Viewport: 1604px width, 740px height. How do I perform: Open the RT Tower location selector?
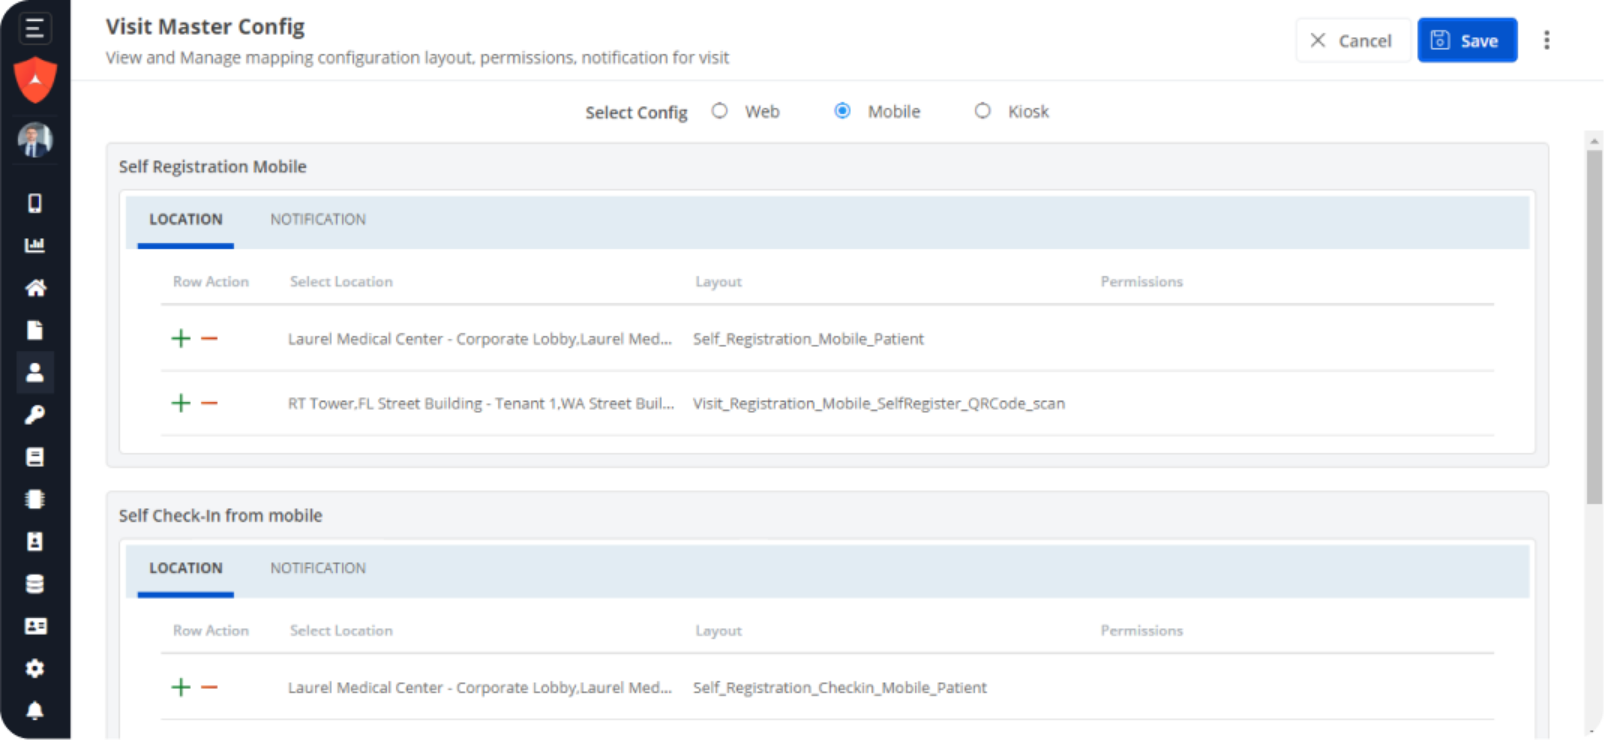(x=481, y=403)
